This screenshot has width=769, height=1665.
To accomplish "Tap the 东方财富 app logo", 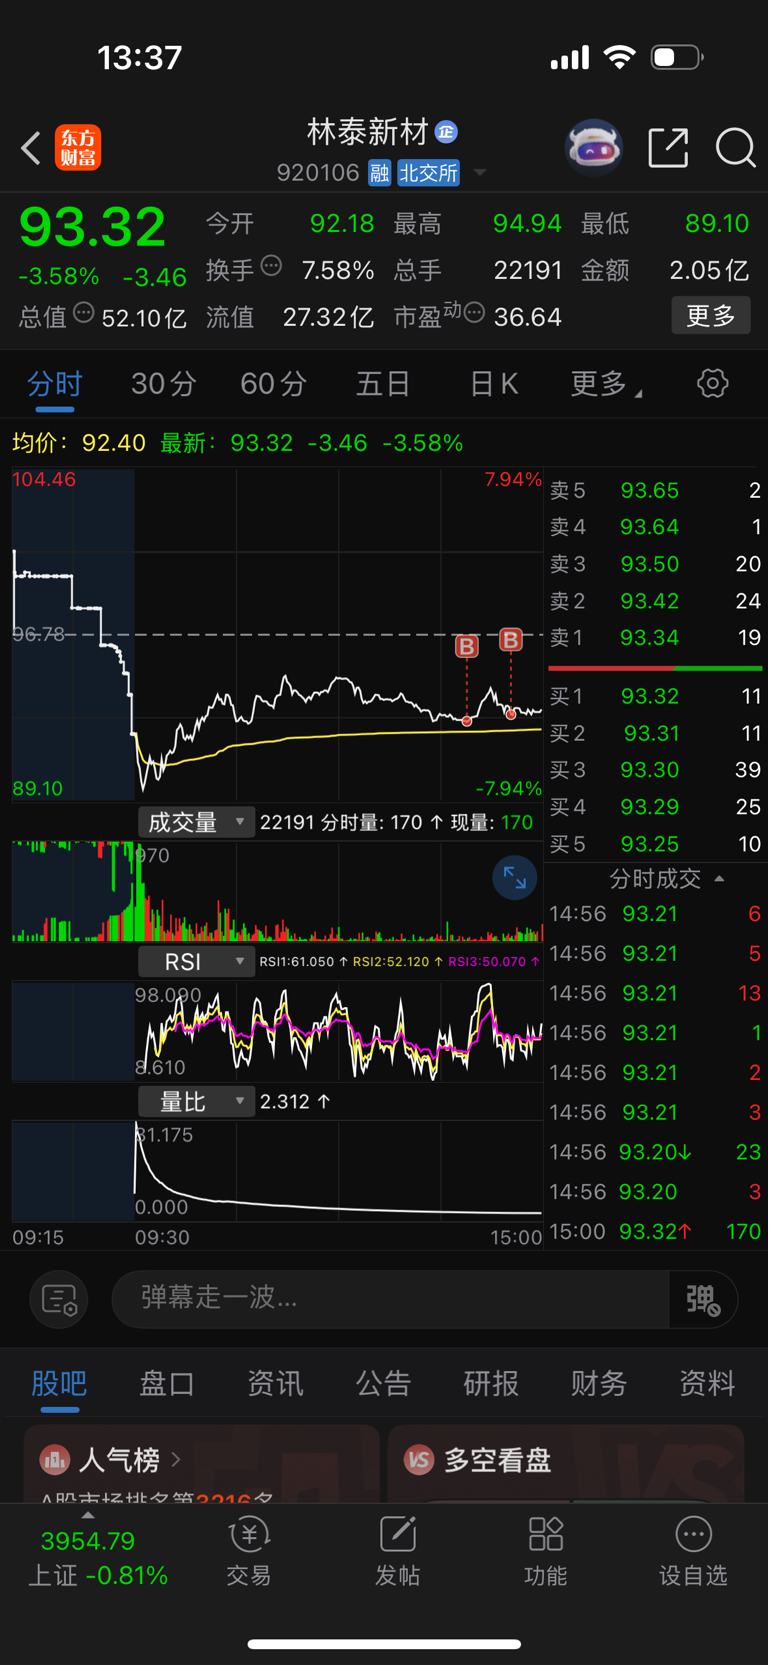I will pos(78,148).
